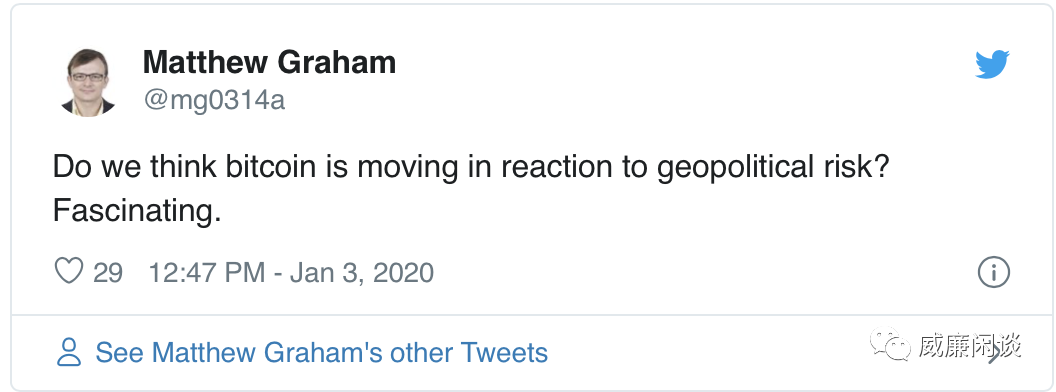Screen dimensions: 1056x392
Task: Like the tweet with the heart icon
Action: pyautogui.click(x=68, y=271)
